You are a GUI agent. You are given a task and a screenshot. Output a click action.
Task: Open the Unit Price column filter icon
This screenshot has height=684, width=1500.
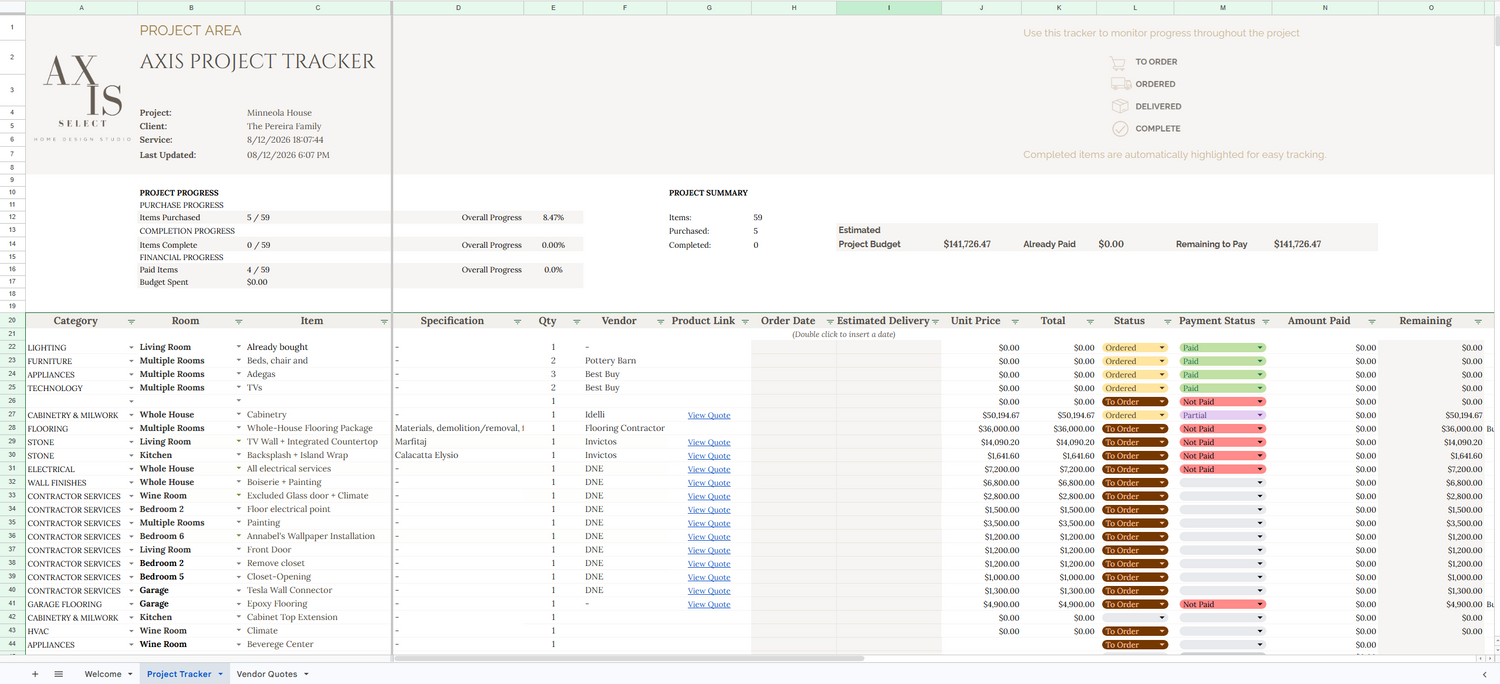[x=1014, y=322]
